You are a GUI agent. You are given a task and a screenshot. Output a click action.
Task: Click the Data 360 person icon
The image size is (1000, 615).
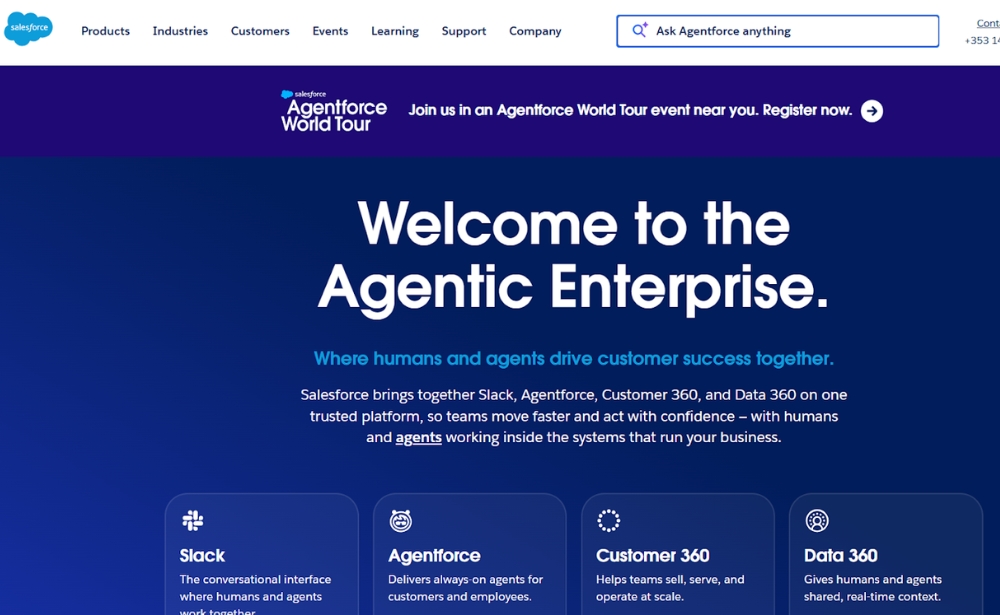point(817,520)
